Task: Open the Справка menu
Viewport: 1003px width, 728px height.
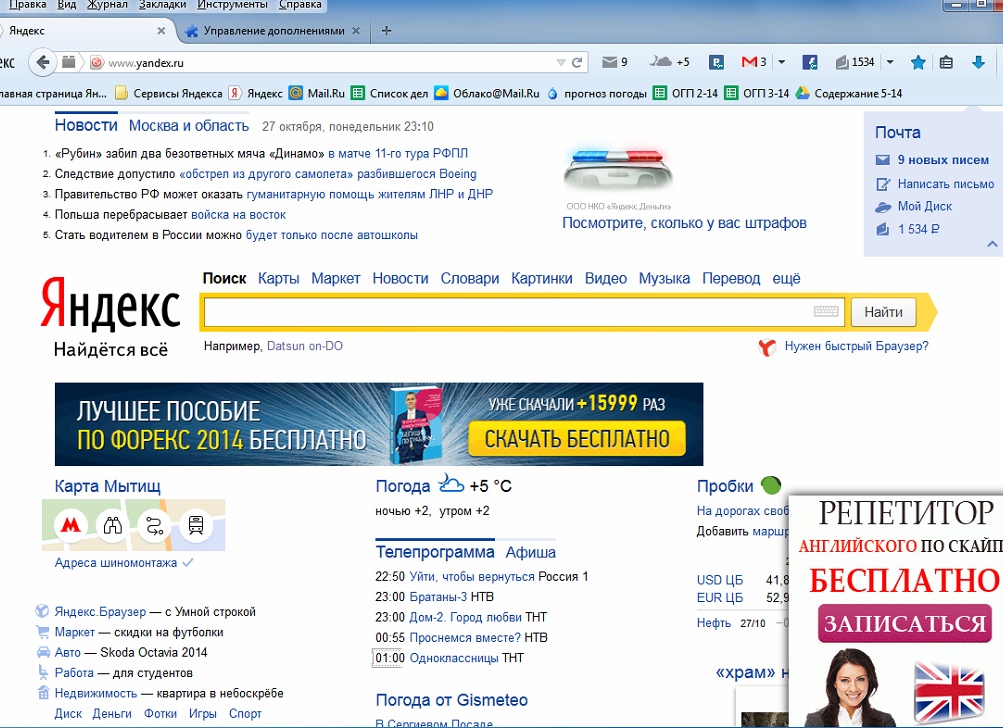Action: [300, 4]
